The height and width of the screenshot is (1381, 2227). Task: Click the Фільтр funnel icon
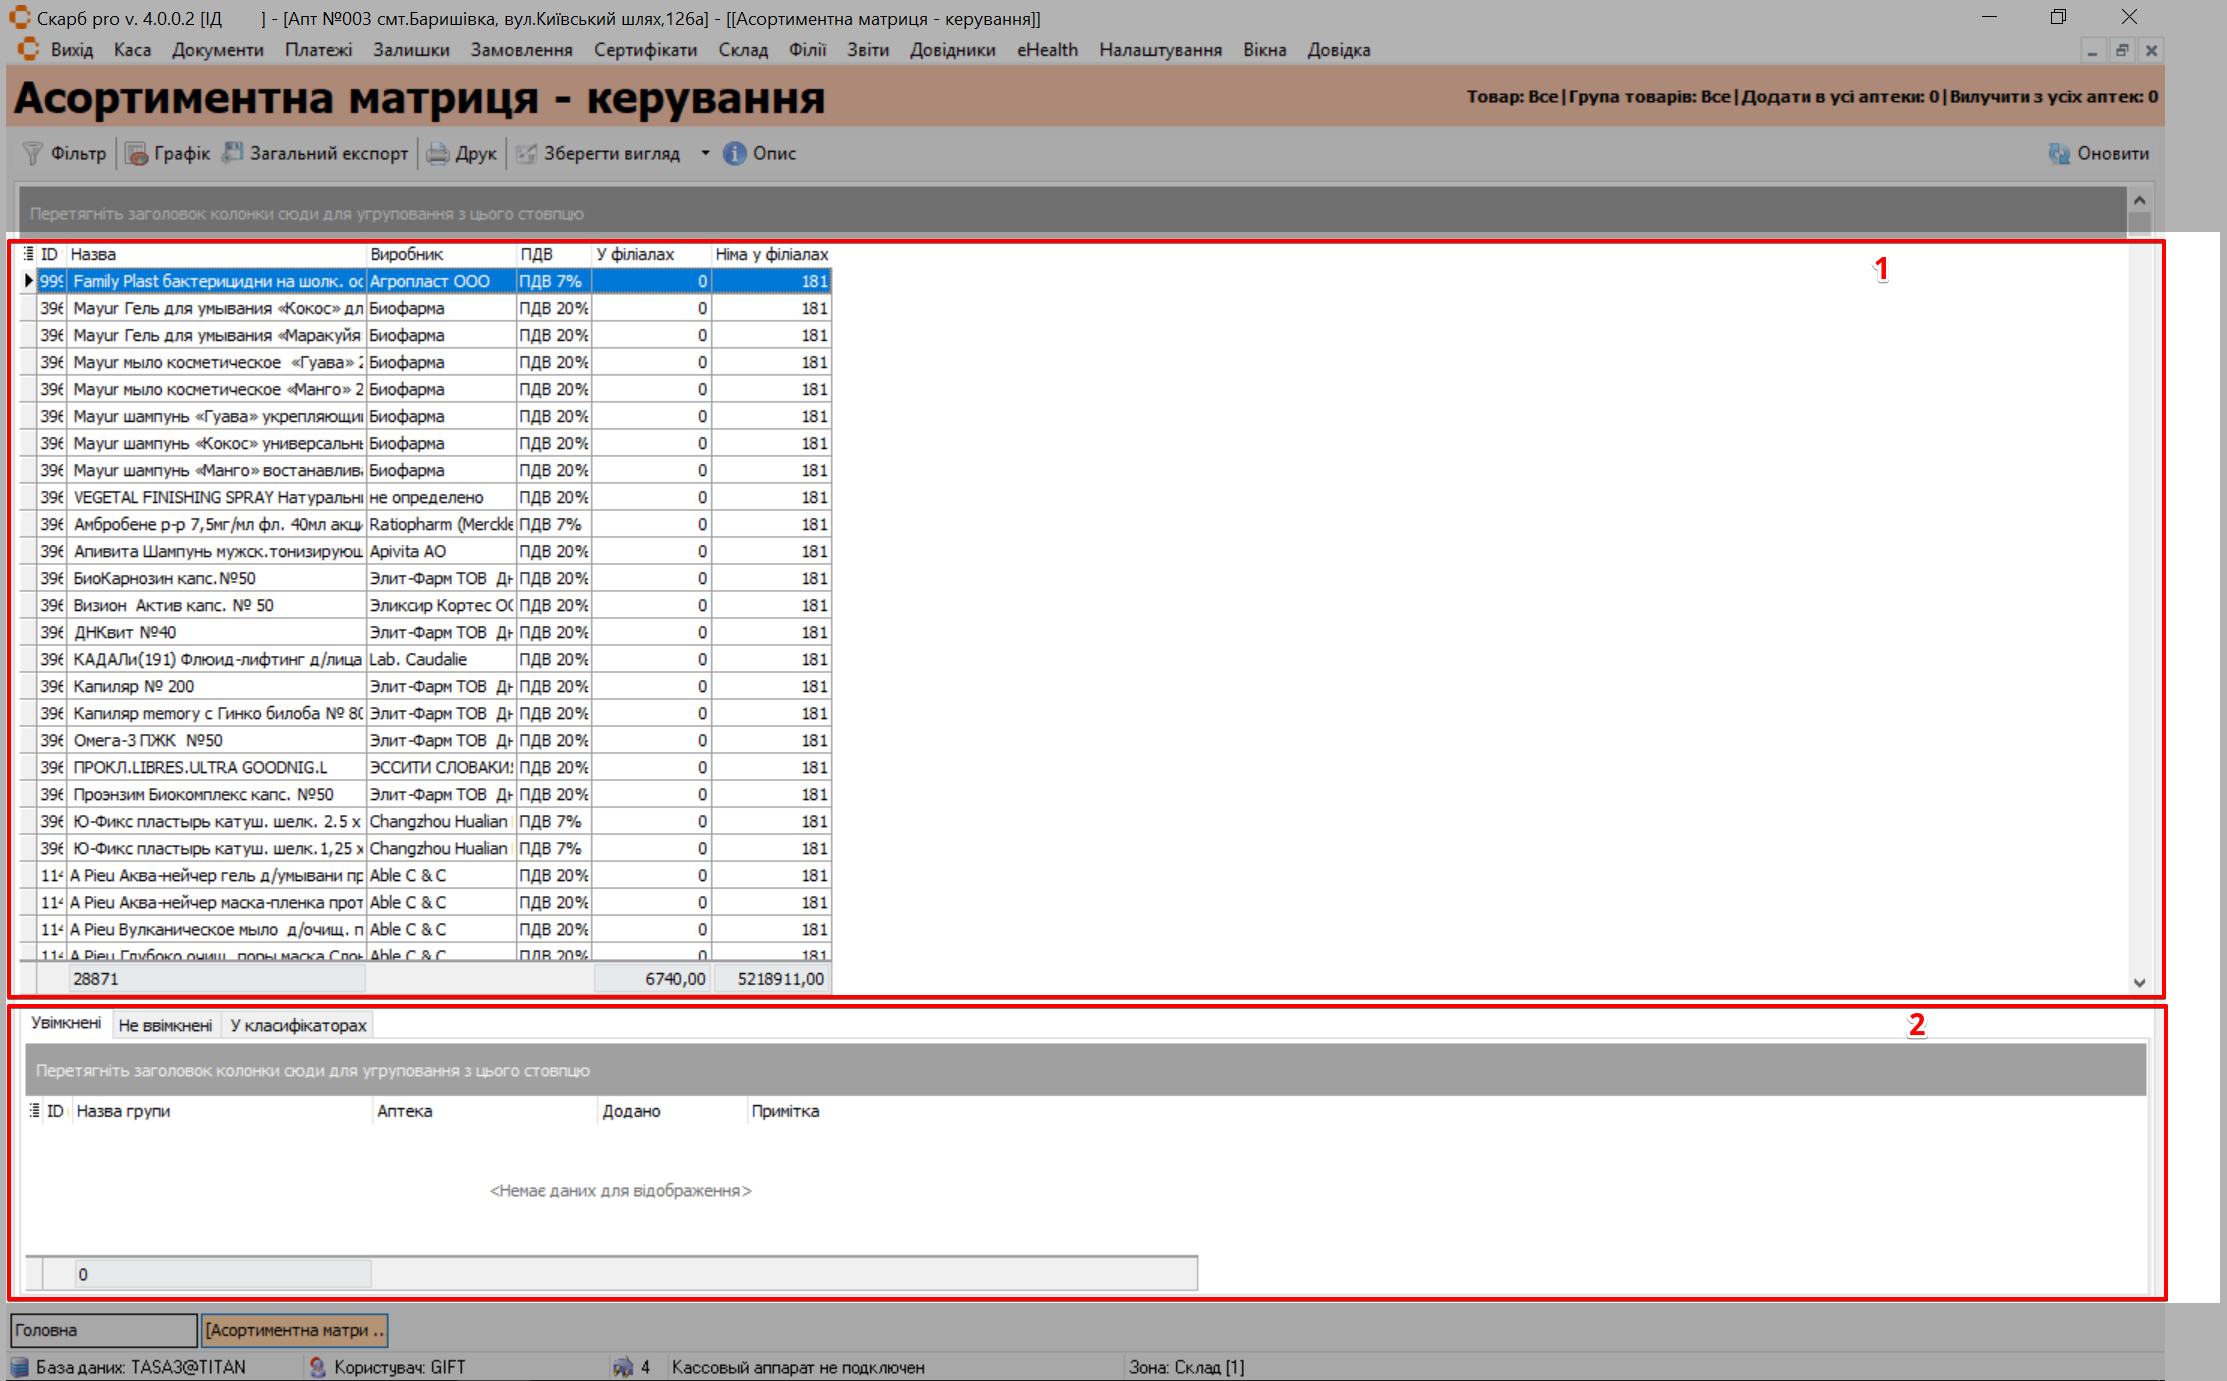(32, 153)
